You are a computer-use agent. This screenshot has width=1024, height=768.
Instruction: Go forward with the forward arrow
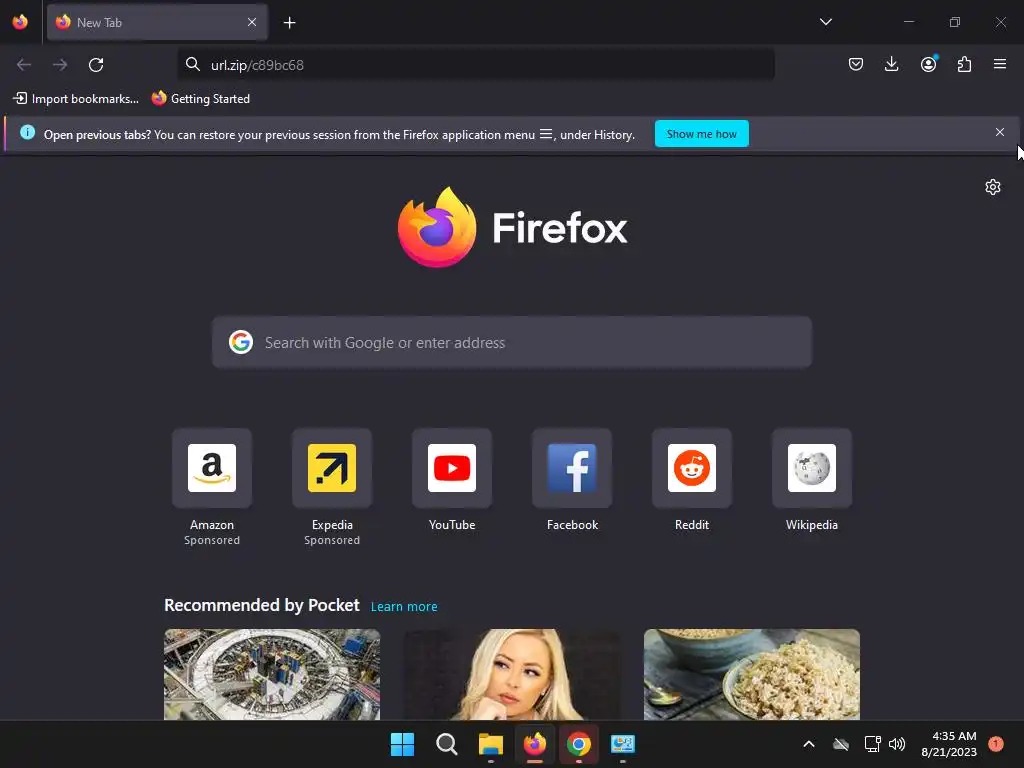pyautogui.click(x=60, y=65)
